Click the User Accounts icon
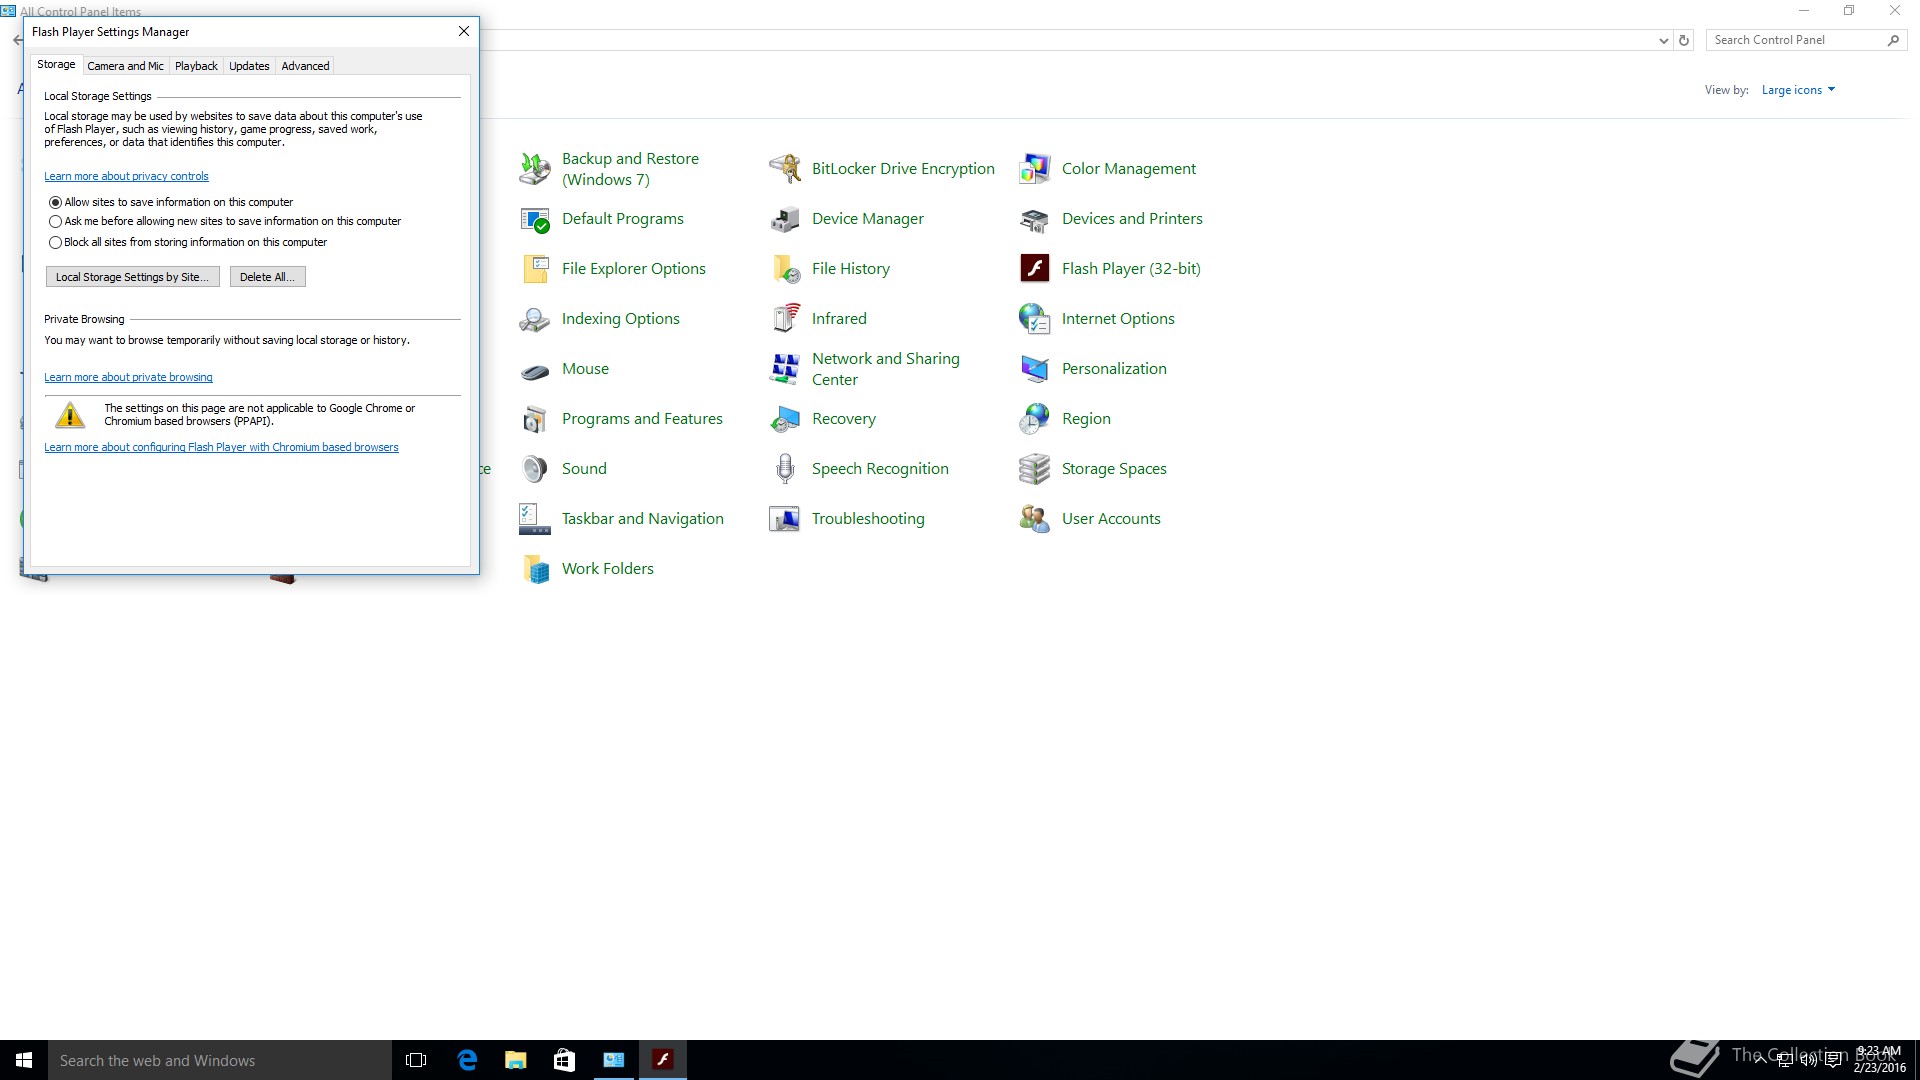The height and width of the screenshot is (1080, 1920). 1035,519
